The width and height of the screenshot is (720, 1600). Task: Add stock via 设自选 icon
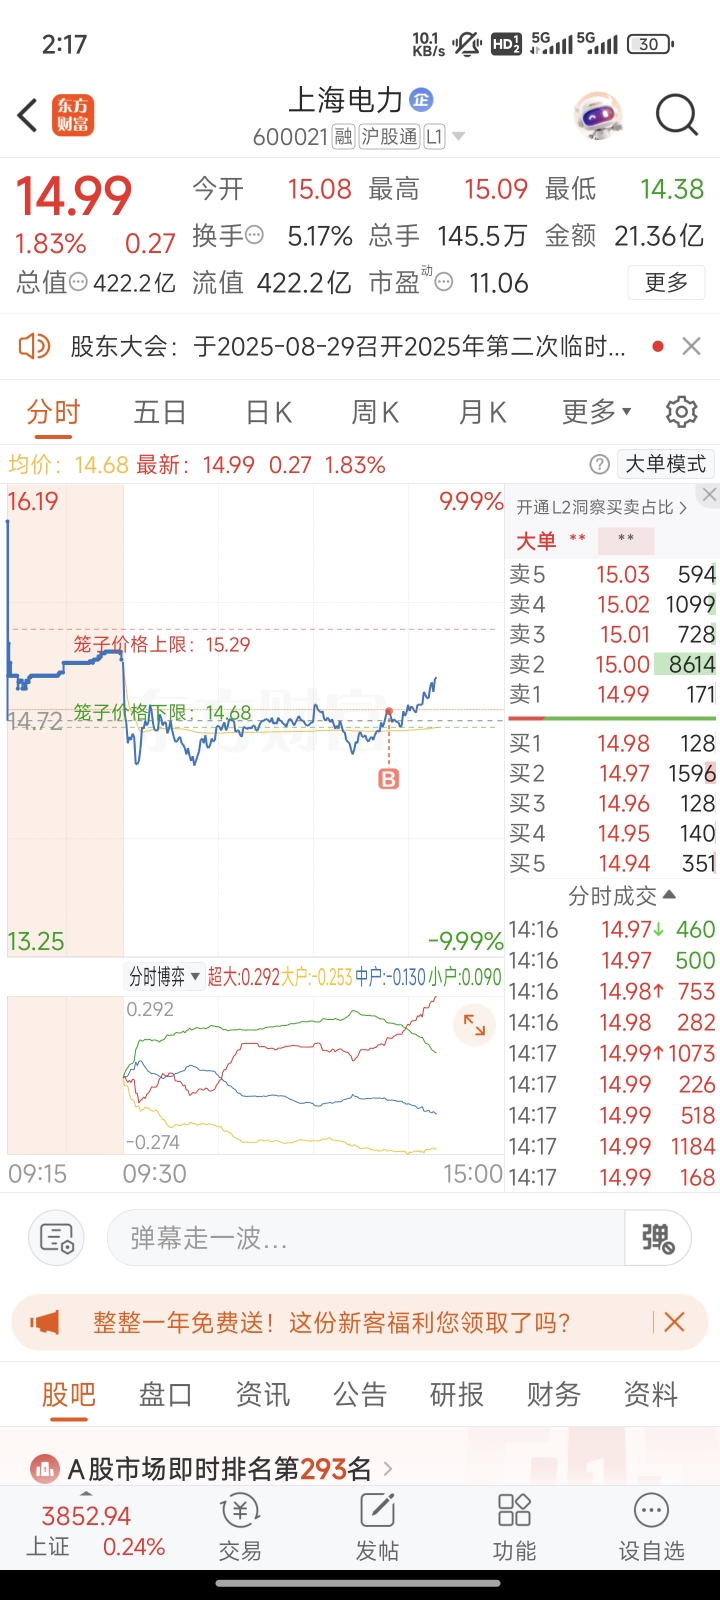pyautogui.click(x=651, y=1527)
